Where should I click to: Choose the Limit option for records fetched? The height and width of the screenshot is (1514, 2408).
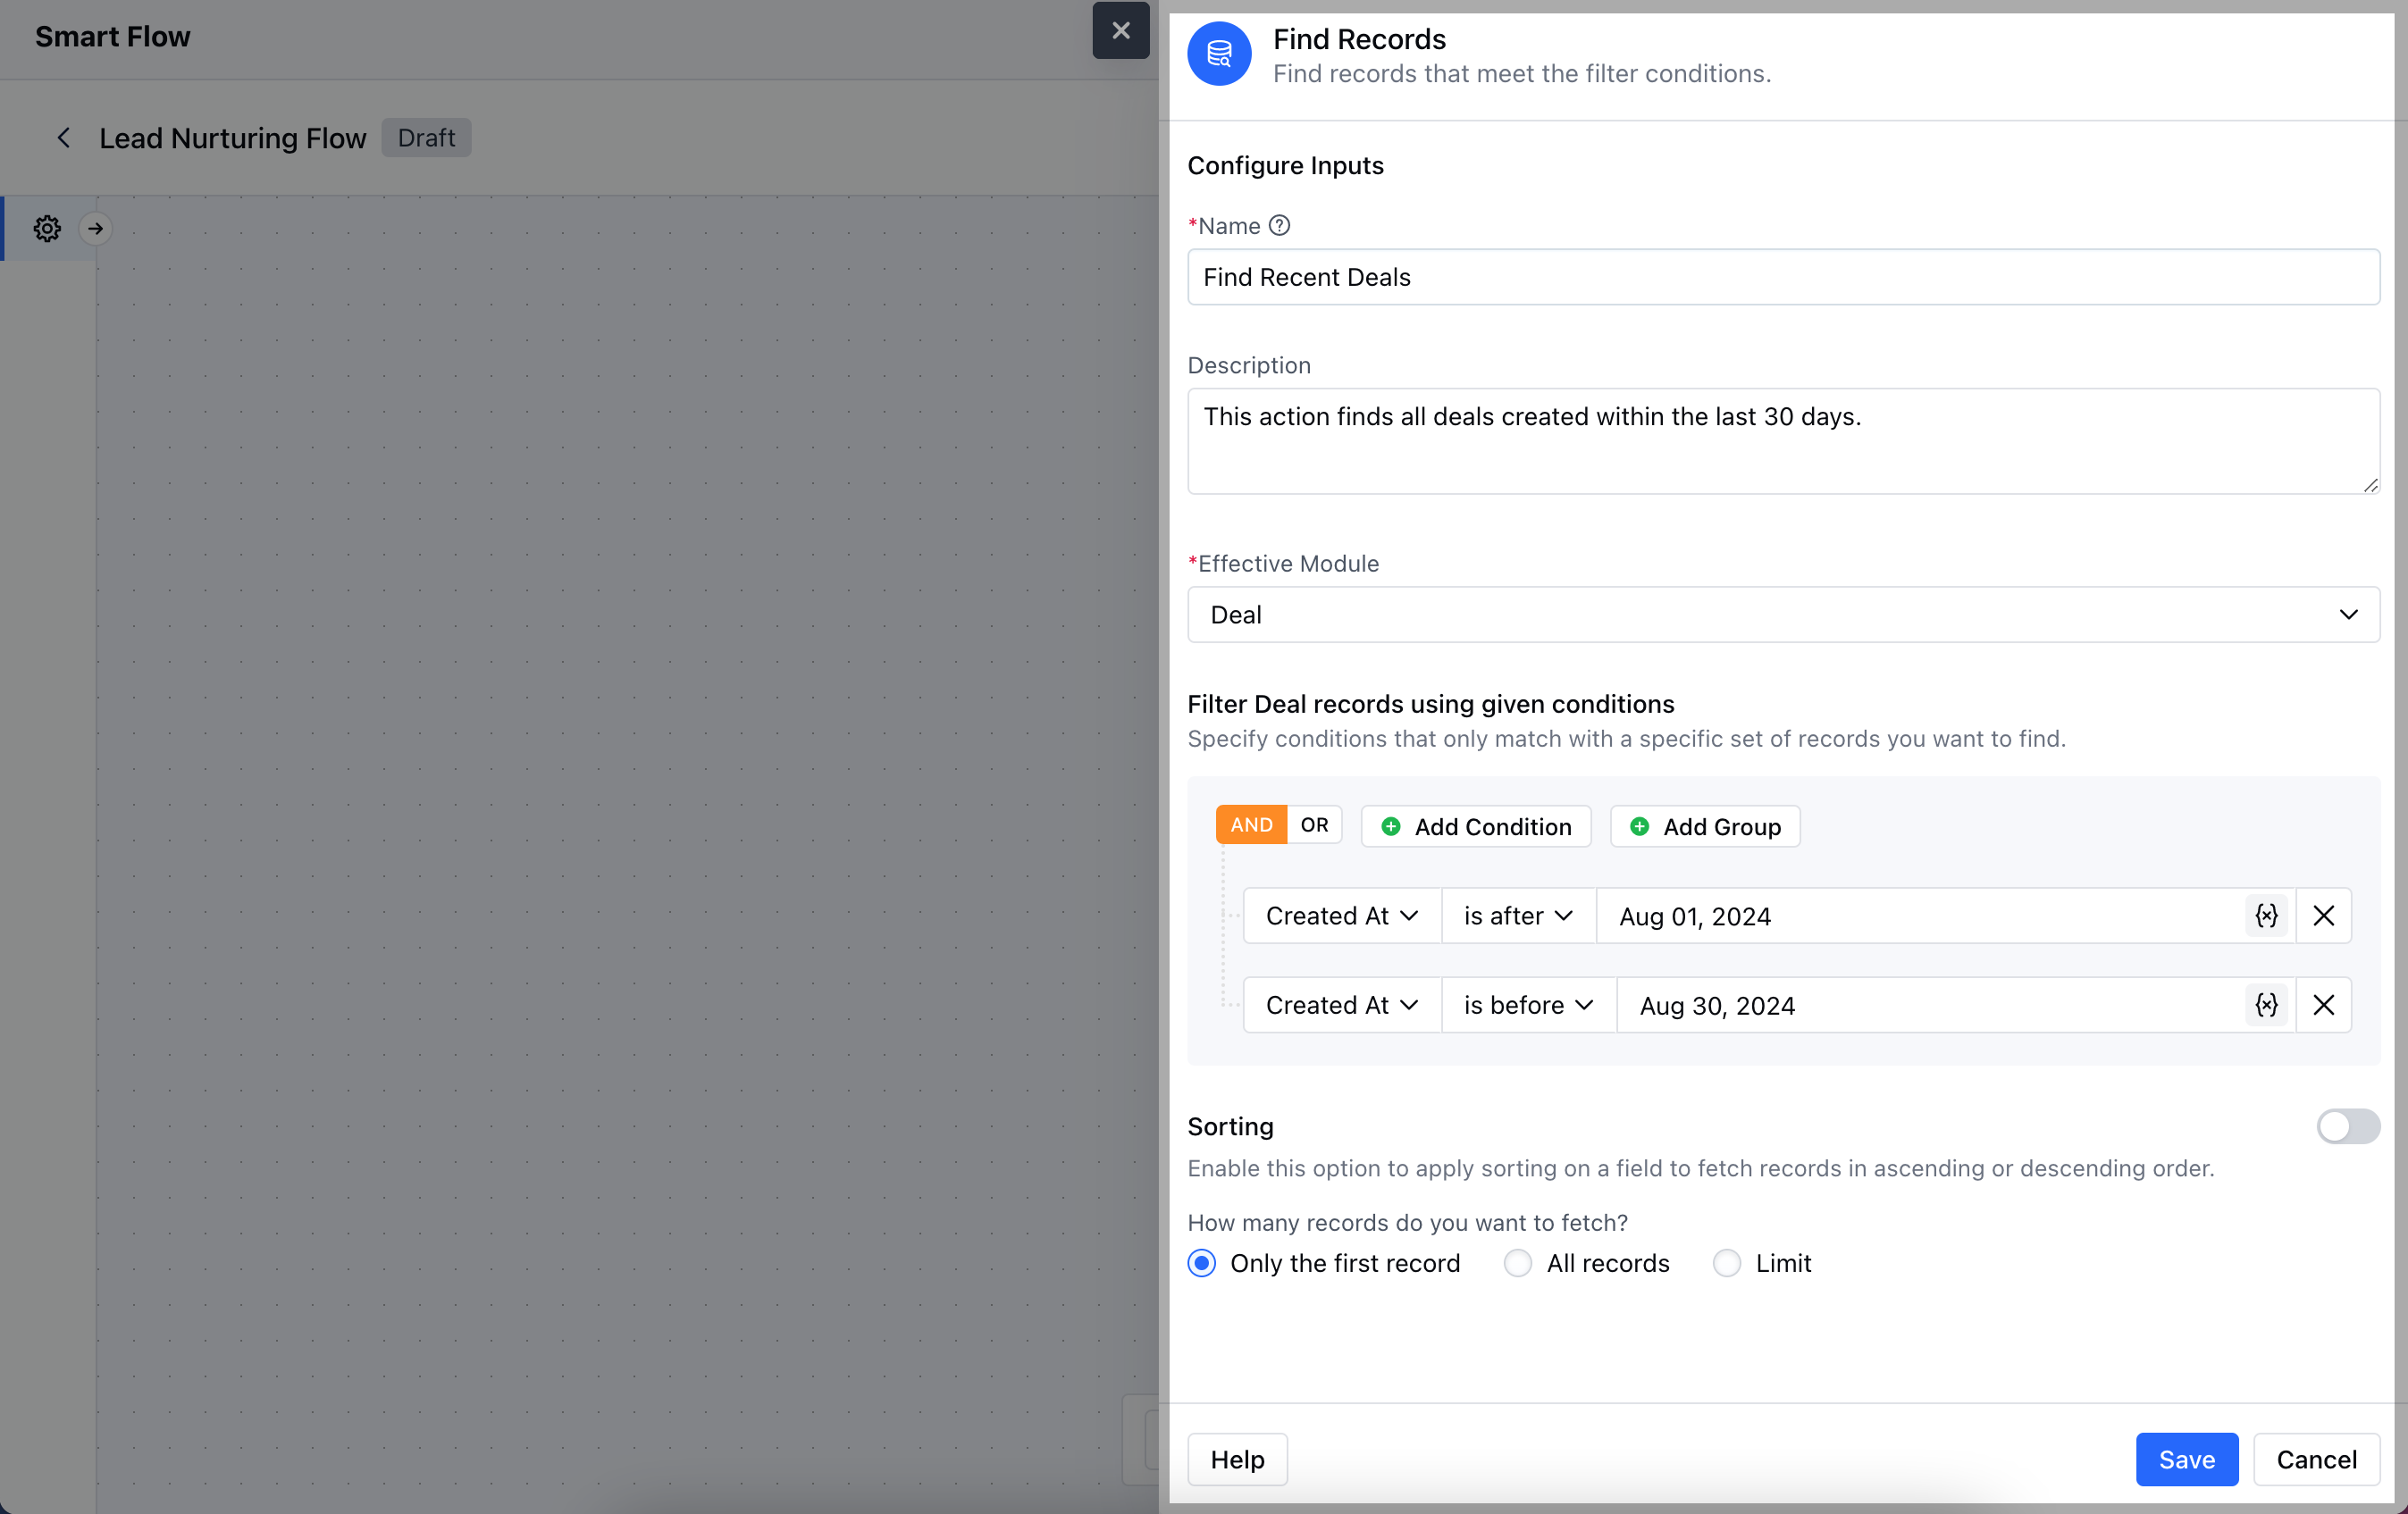point(1726,1263)
